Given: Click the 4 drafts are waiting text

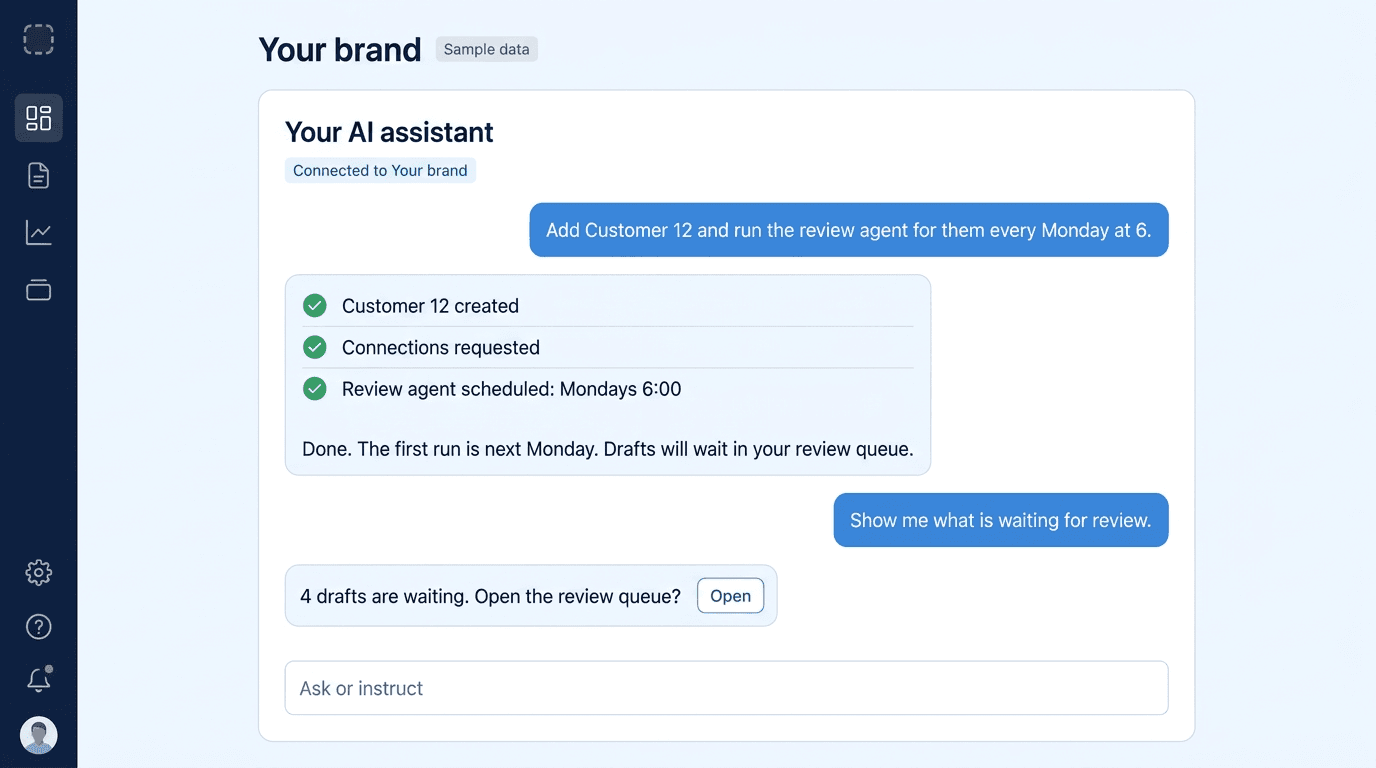Looking at the screenshot, I should (x=490, y=596).
